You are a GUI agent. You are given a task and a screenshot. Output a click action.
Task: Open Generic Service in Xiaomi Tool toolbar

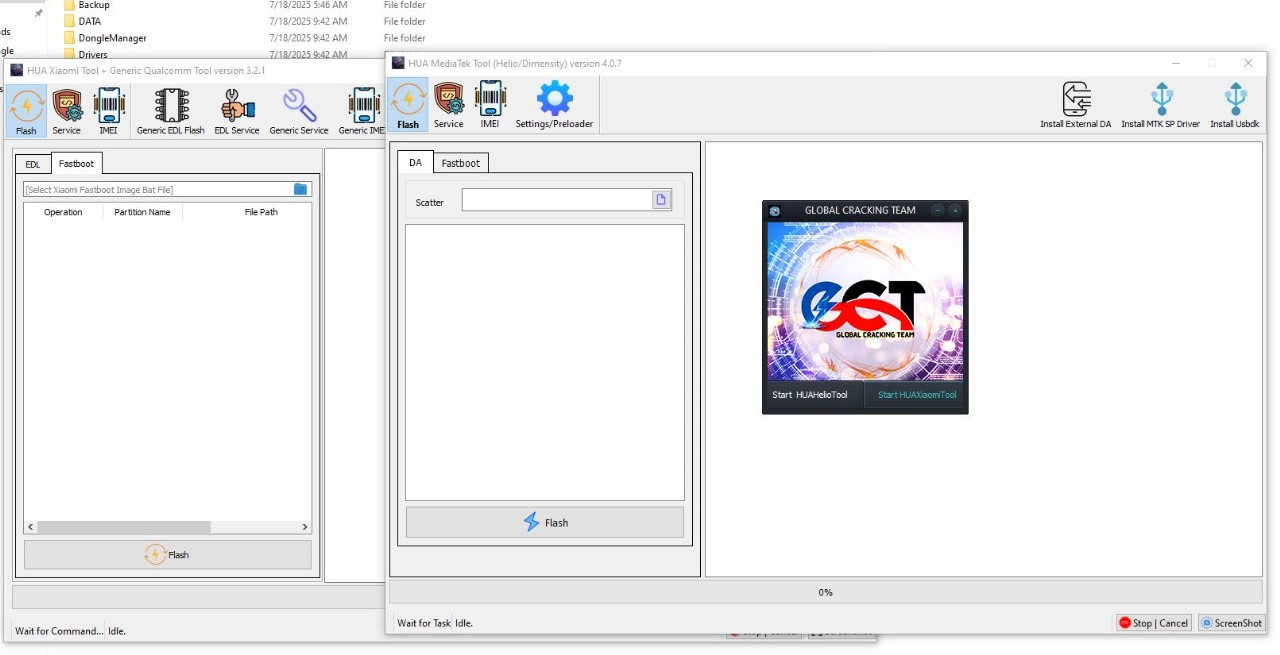(299, 111)
